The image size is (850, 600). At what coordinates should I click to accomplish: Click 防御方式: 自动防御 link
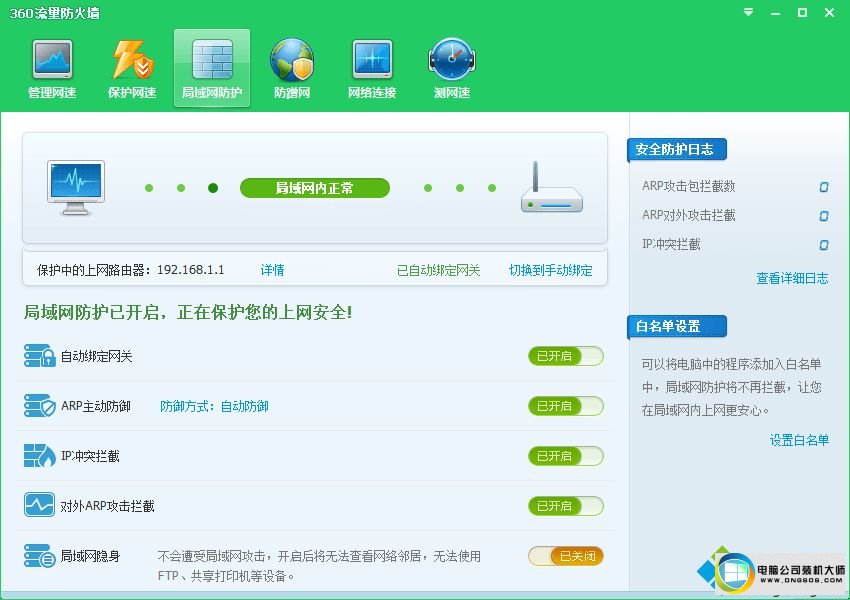(x=214, y=406)
